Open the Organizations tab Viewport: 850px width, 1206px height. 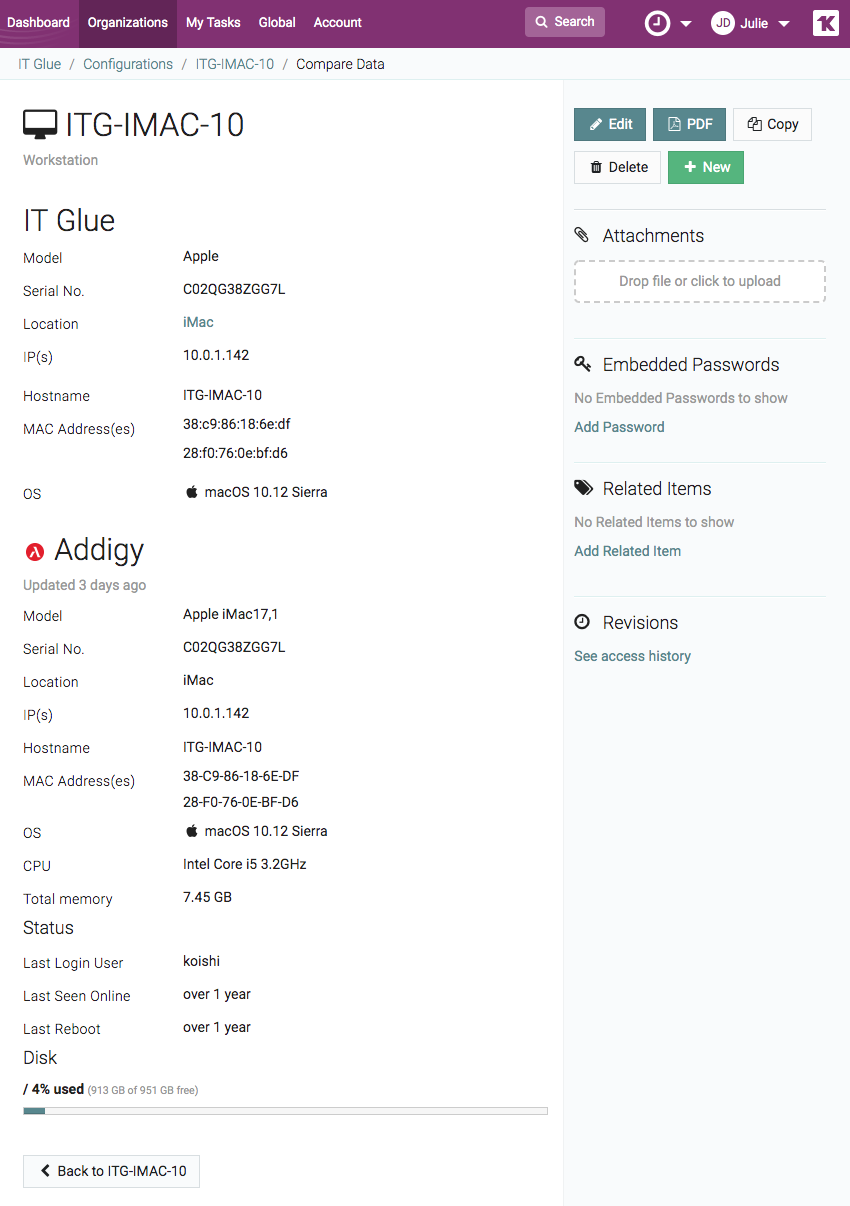pyautogui.click(x=128, y=22)
